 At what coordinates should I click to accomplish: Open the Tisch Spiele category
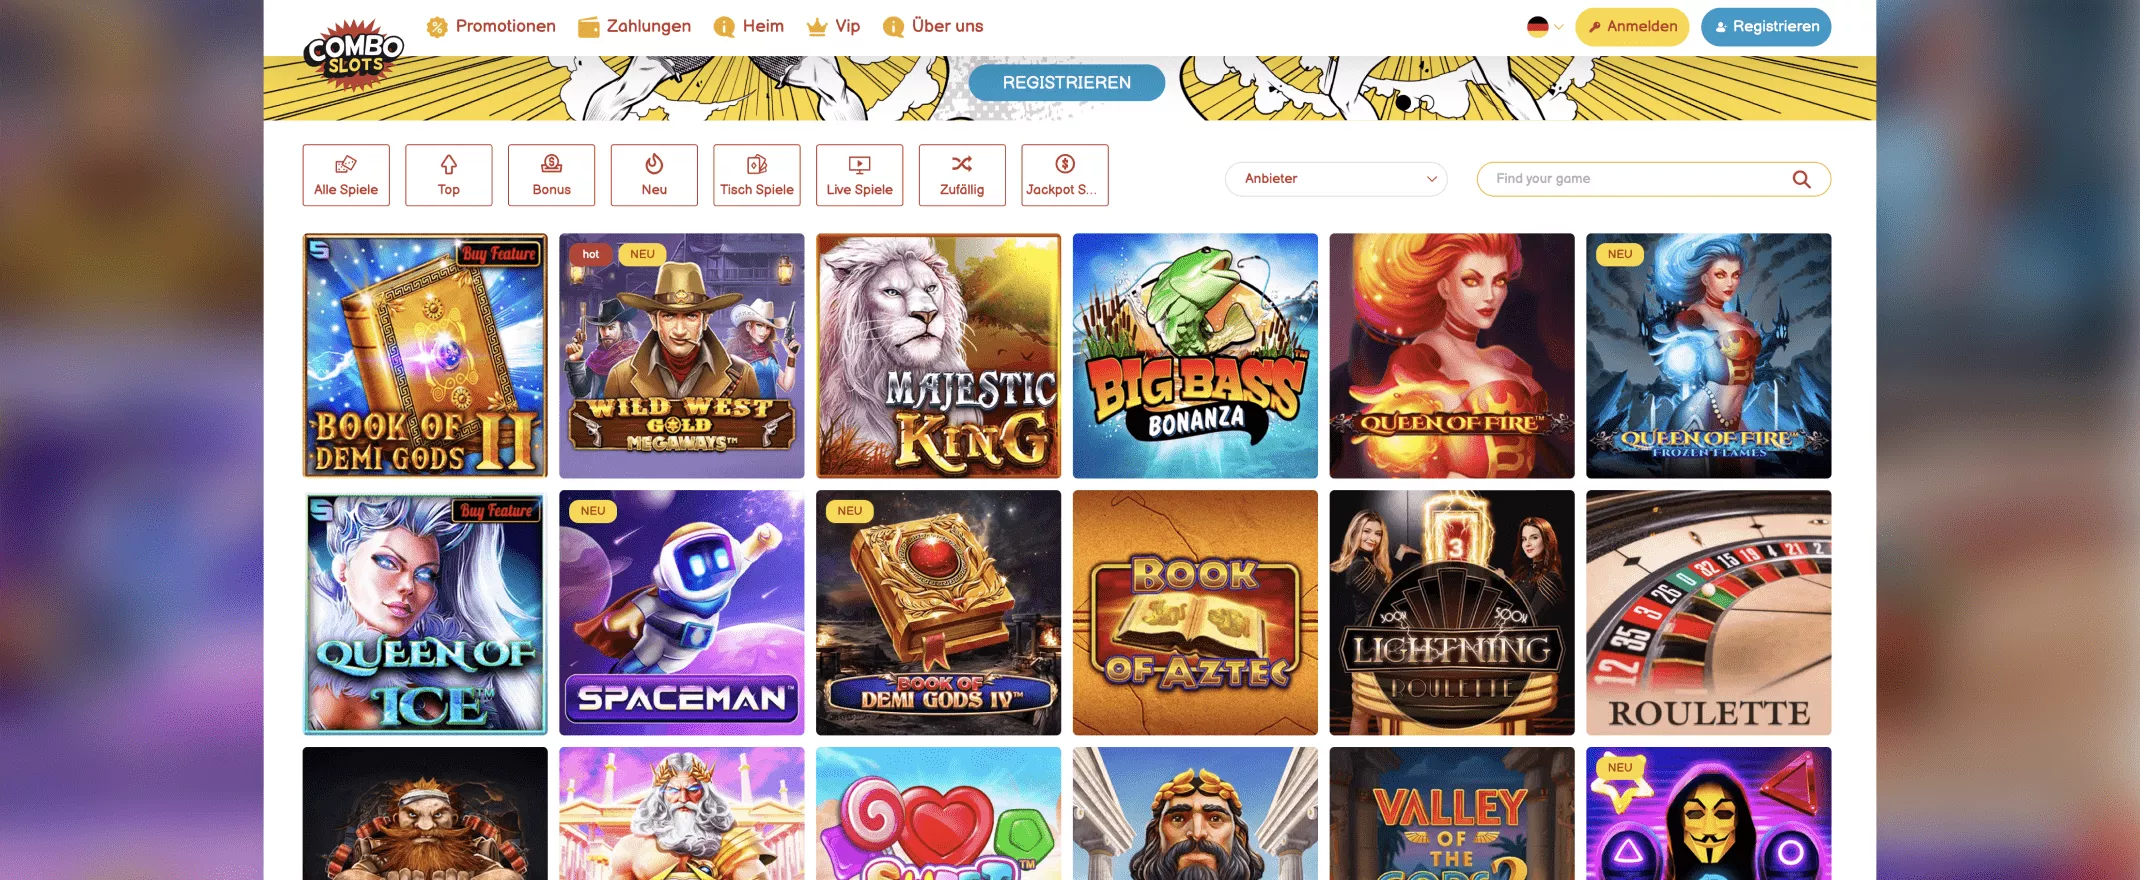(757, 175)
